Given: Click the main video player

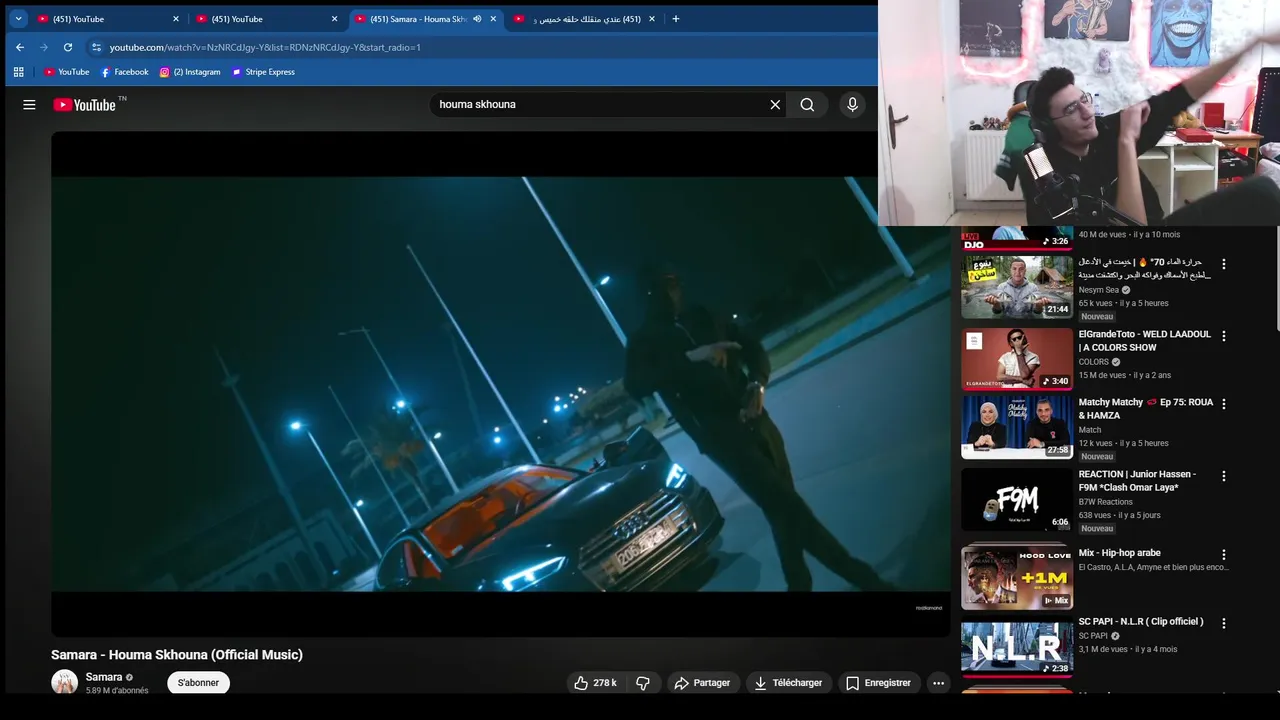Looking at the screenshot, I should [500, 384].
